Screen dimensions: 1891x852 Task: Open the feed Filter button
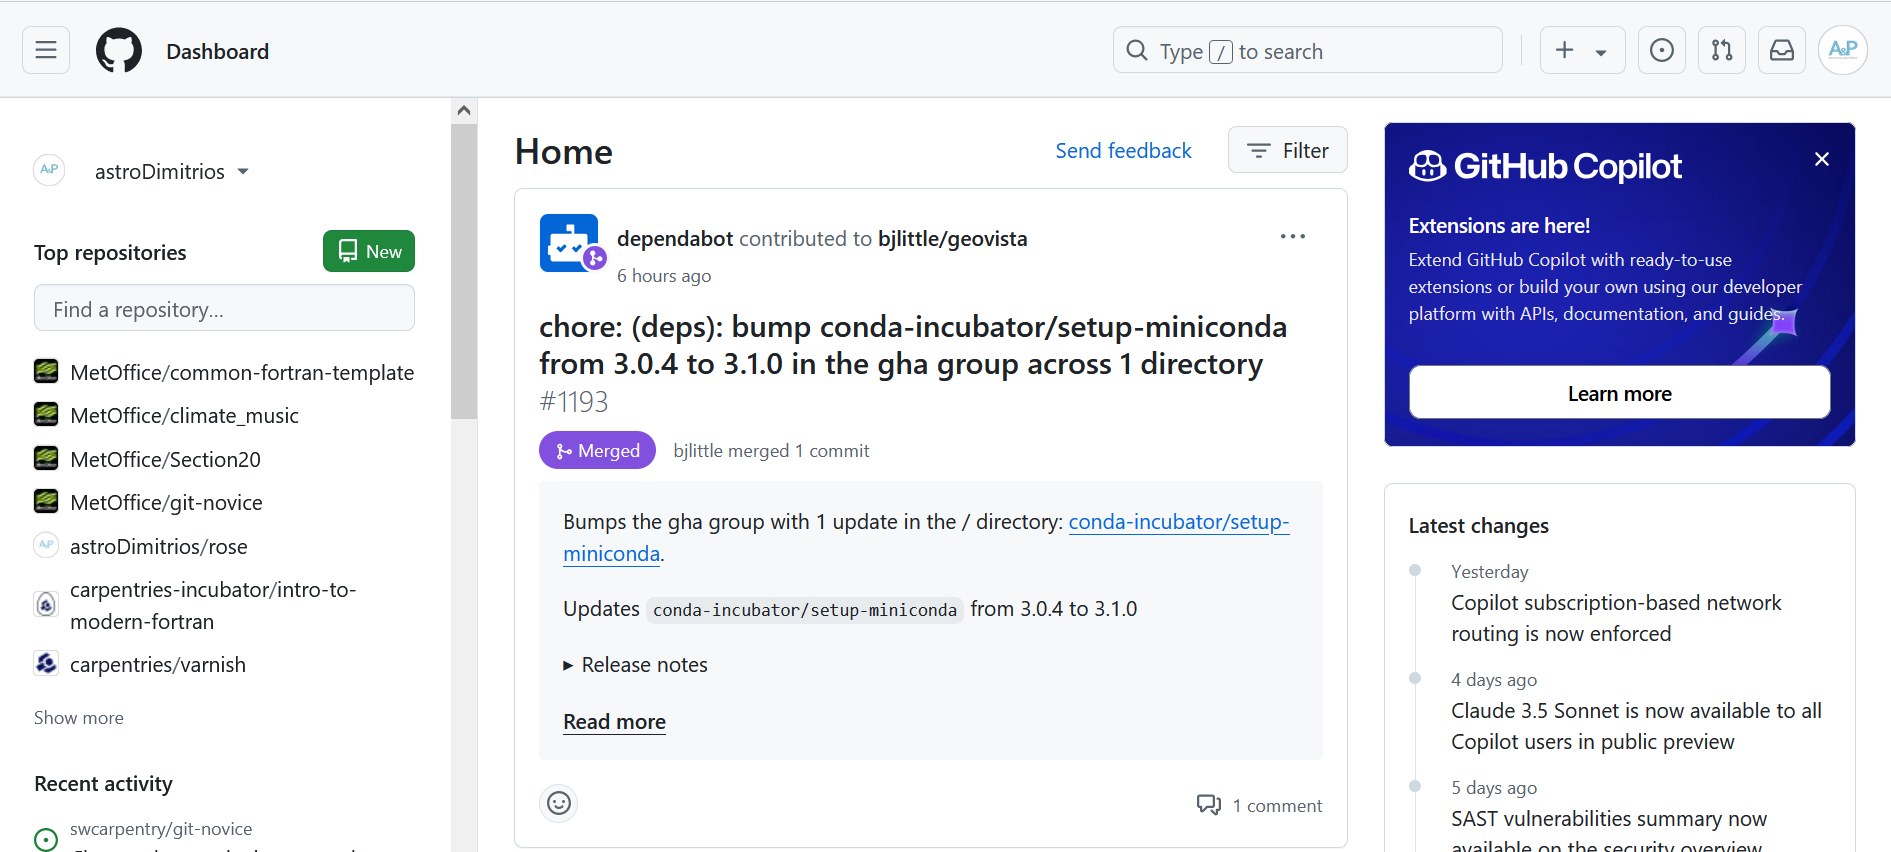coord(1287,150)
